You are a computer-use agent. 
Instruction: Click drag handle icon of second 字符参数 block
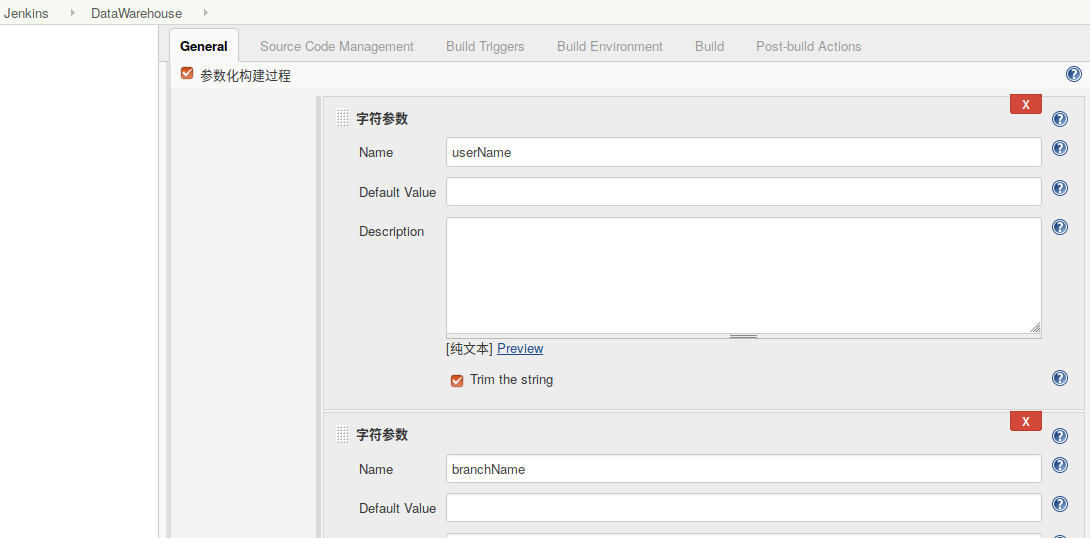(342, 435)
